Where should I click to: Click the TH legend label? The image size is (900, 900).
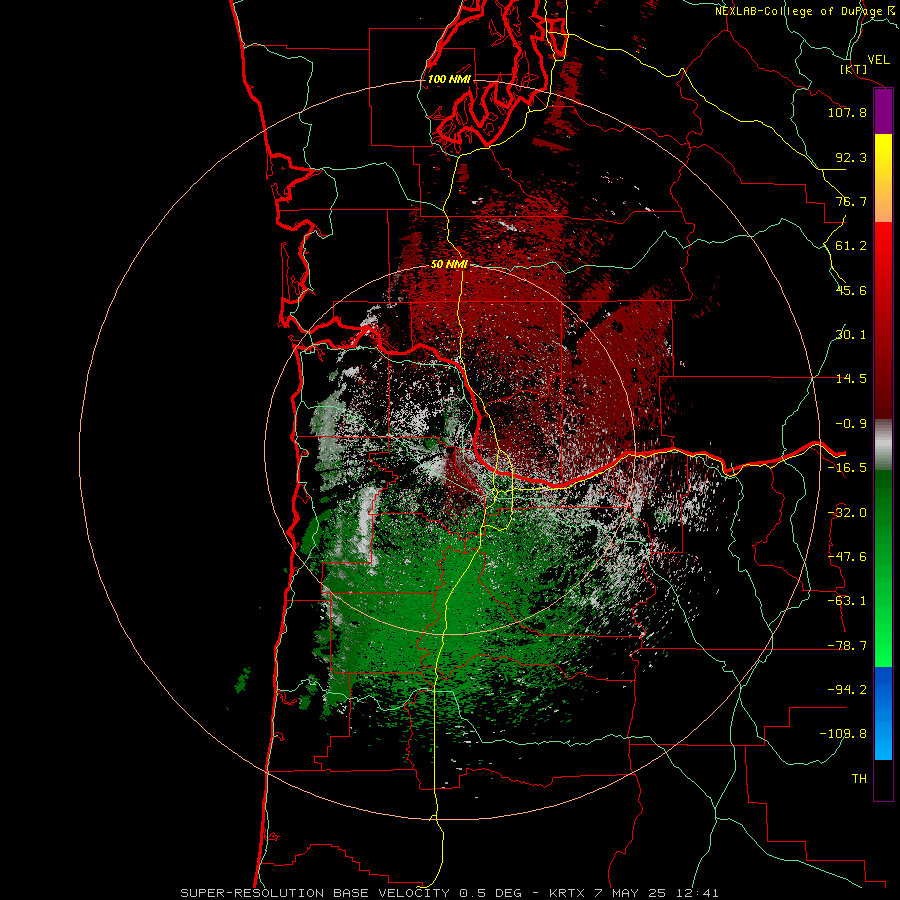[859, 778]
